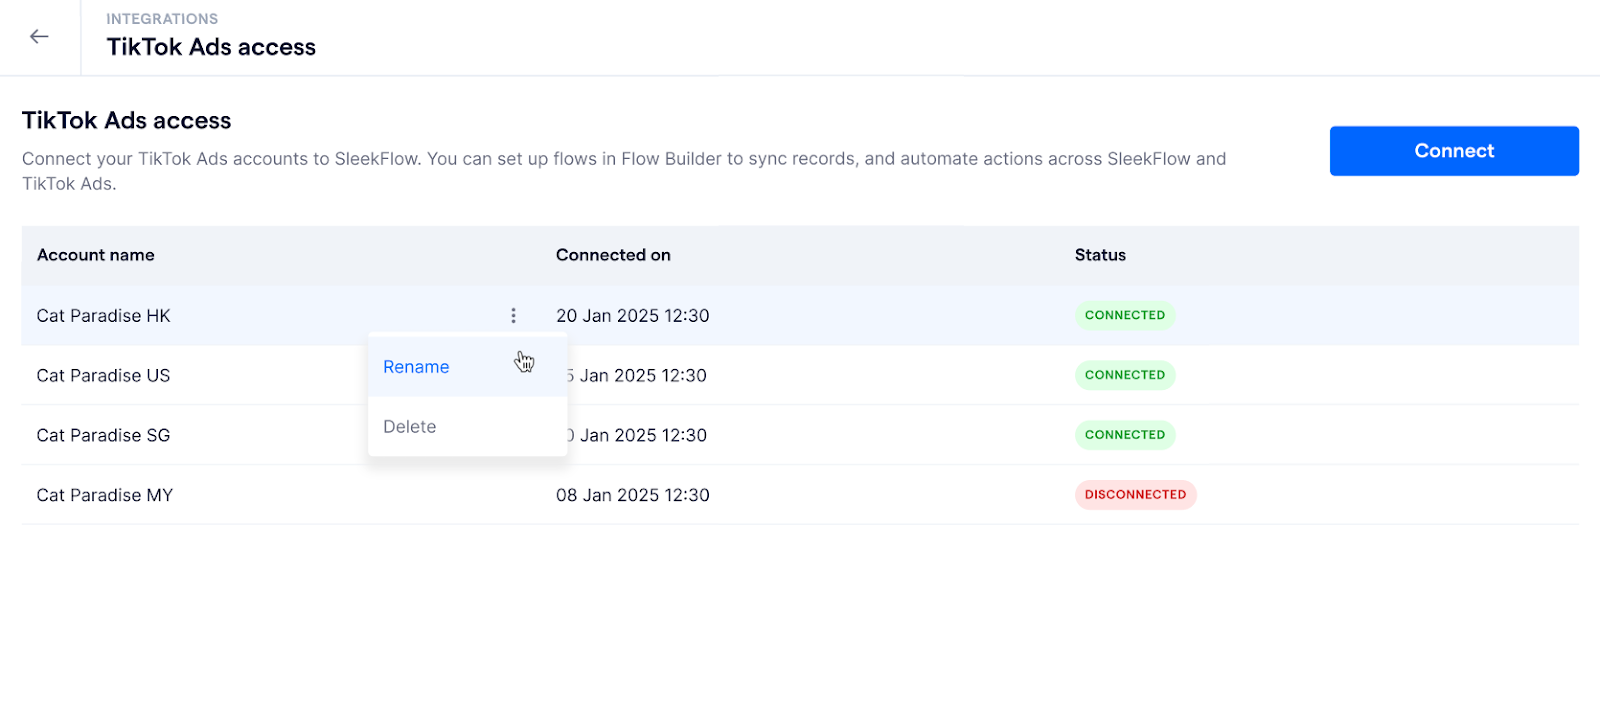Click the blue Connect button
Viewport: 1600px width, 710px height.
[x=1454, y=151]
